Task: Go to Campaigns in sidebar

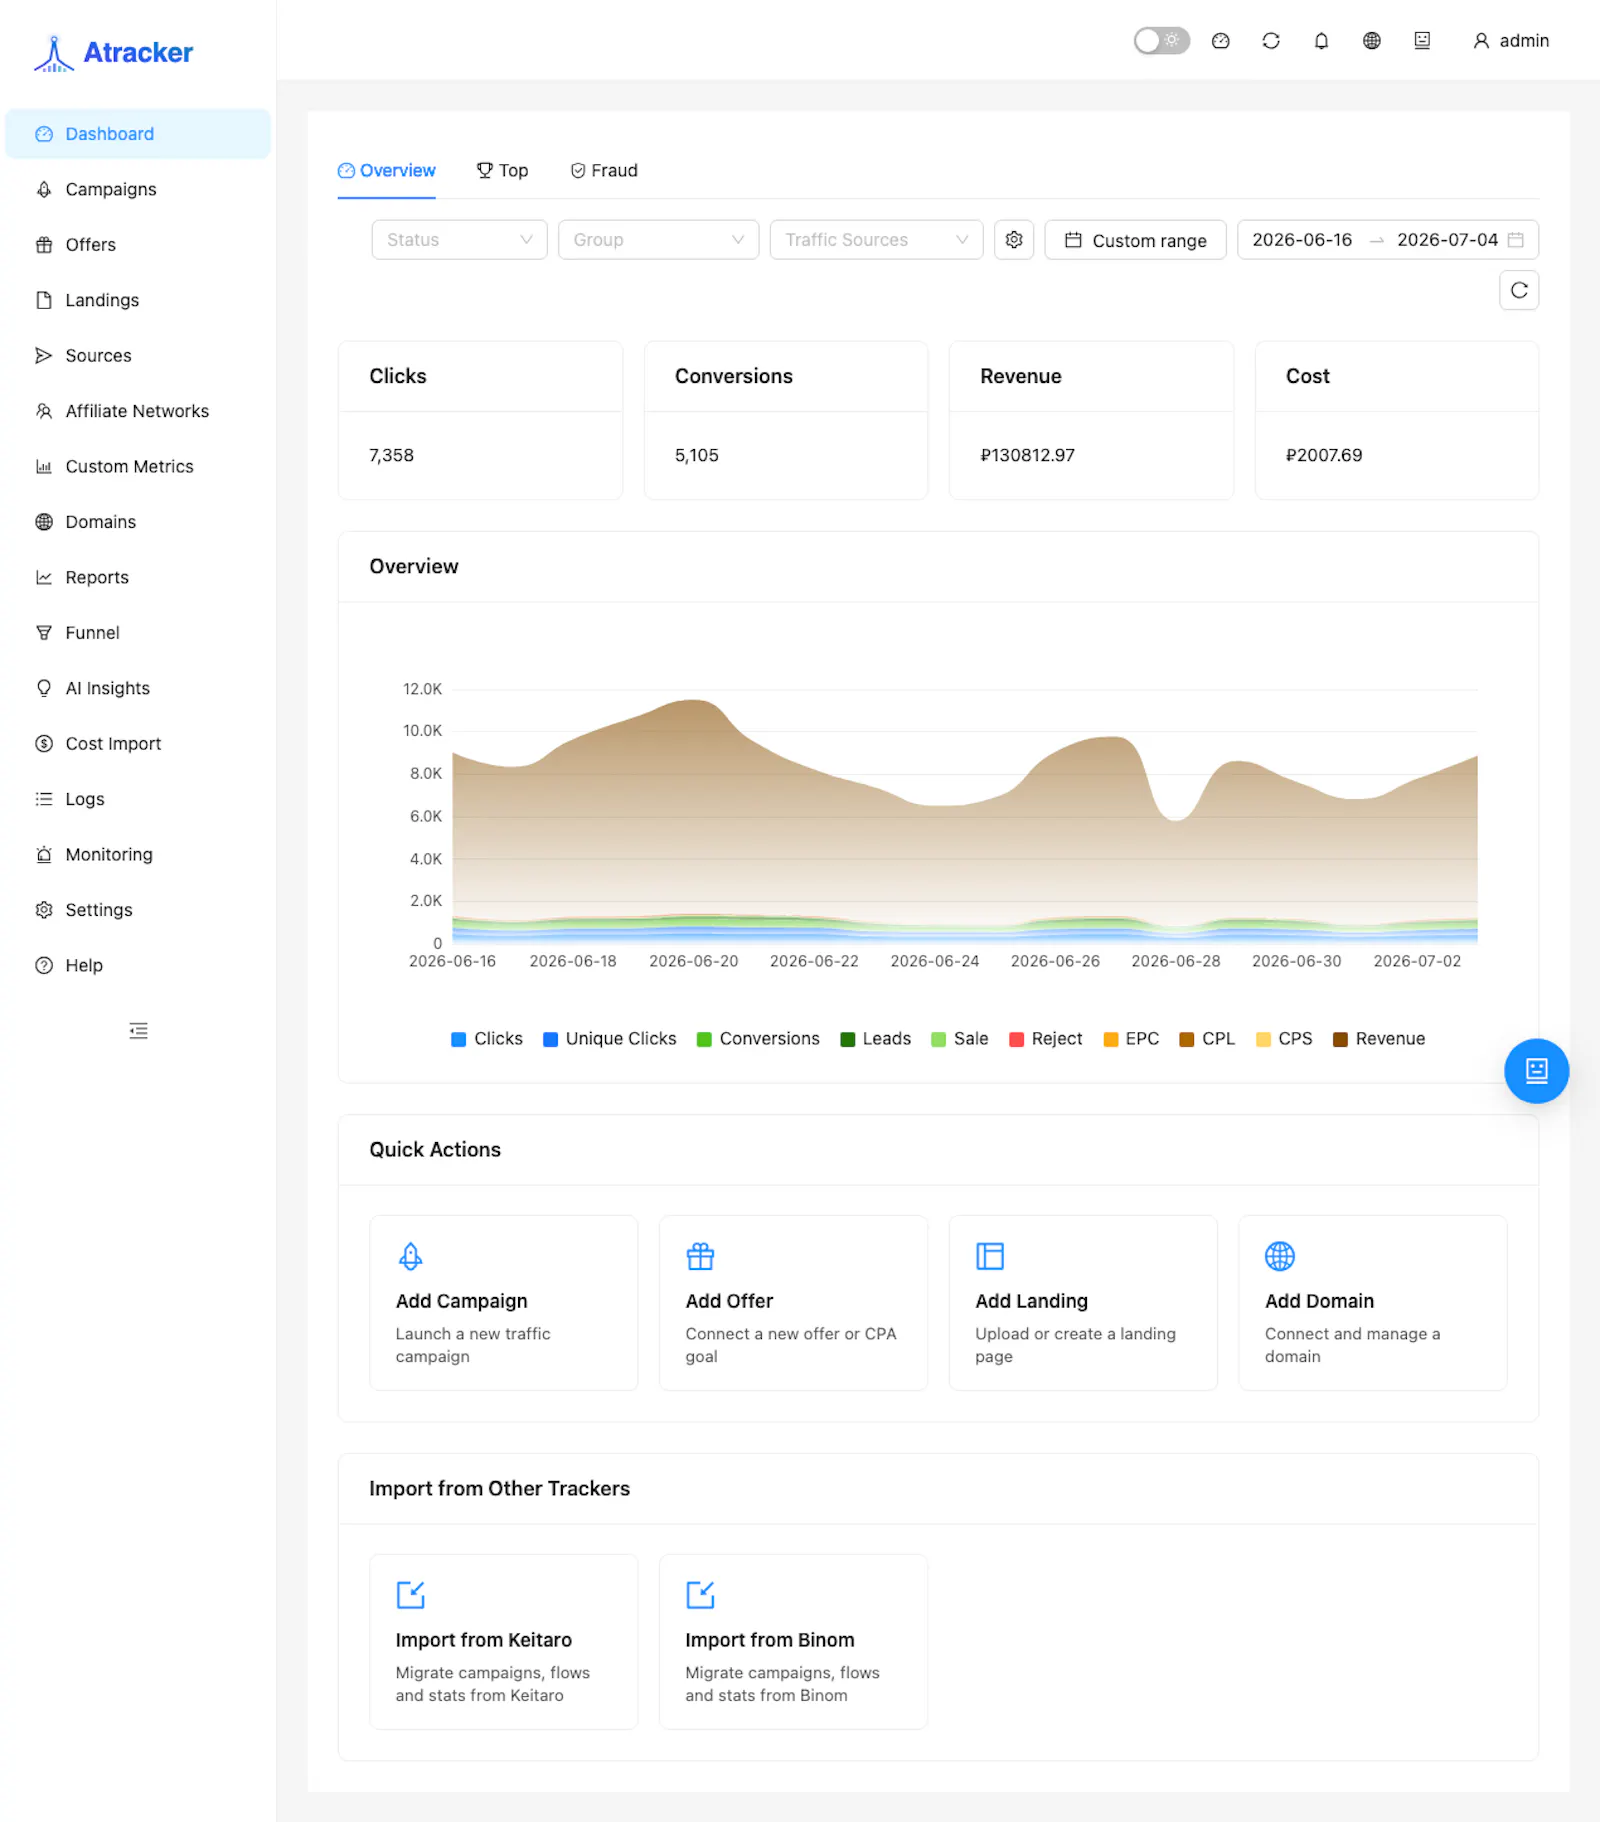Action: coord(138,189)
